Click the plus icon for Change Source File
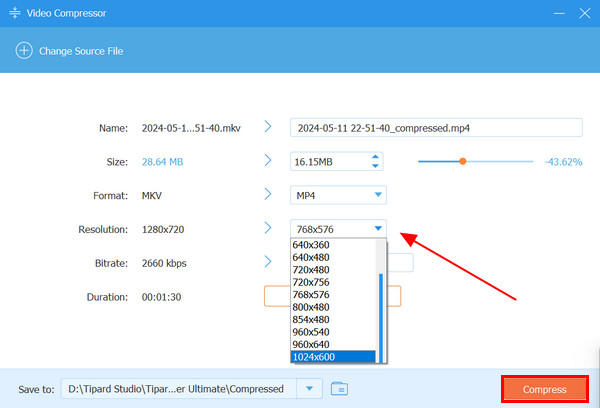 (x=23, y=51)
